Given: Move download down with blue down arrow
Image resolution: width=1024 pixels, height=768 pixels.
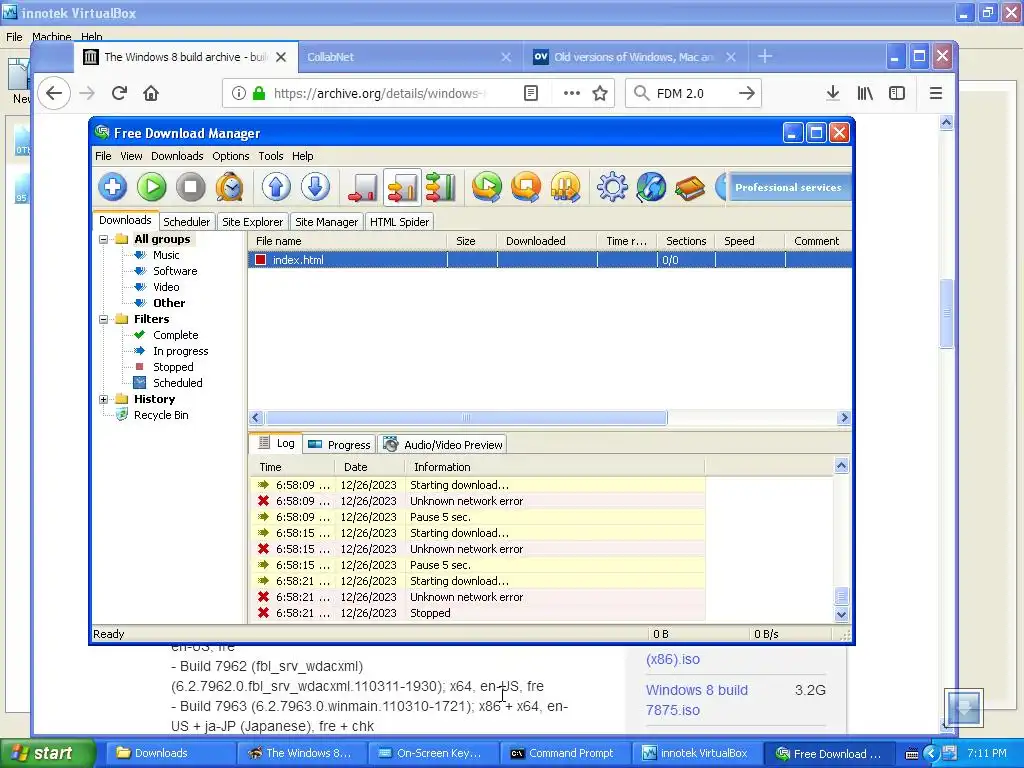Looking at the screenshot, I should [315, 187].
